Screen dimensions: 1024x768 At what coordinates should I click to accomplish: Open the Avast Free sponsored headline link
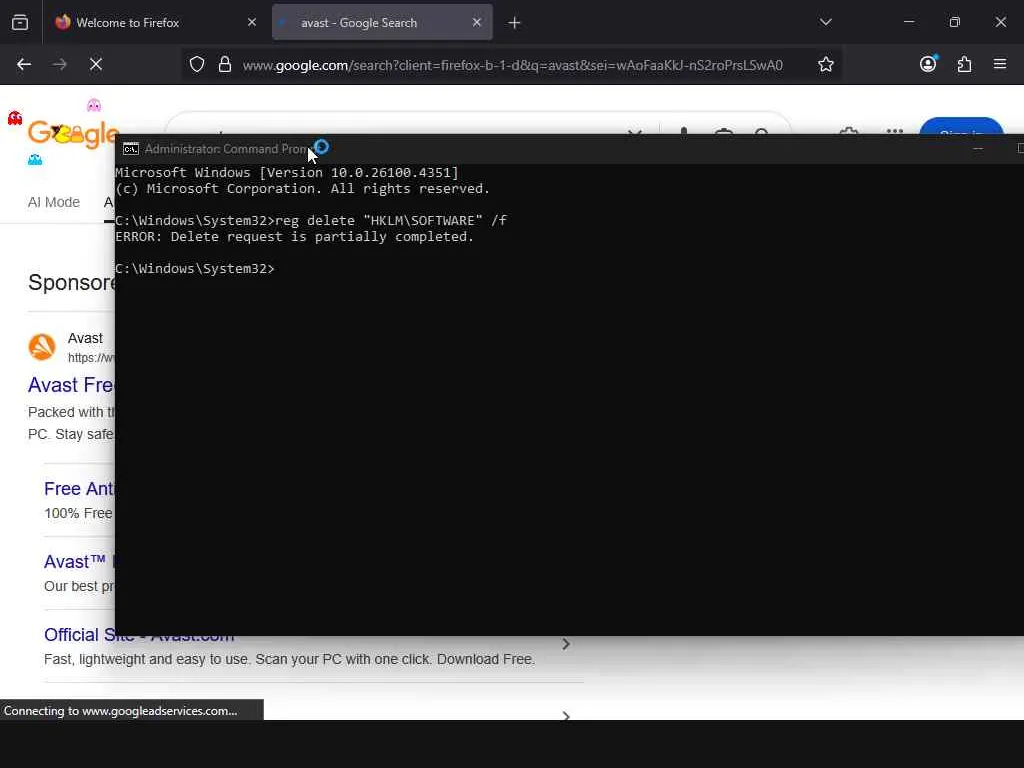[x=71, y=385]
